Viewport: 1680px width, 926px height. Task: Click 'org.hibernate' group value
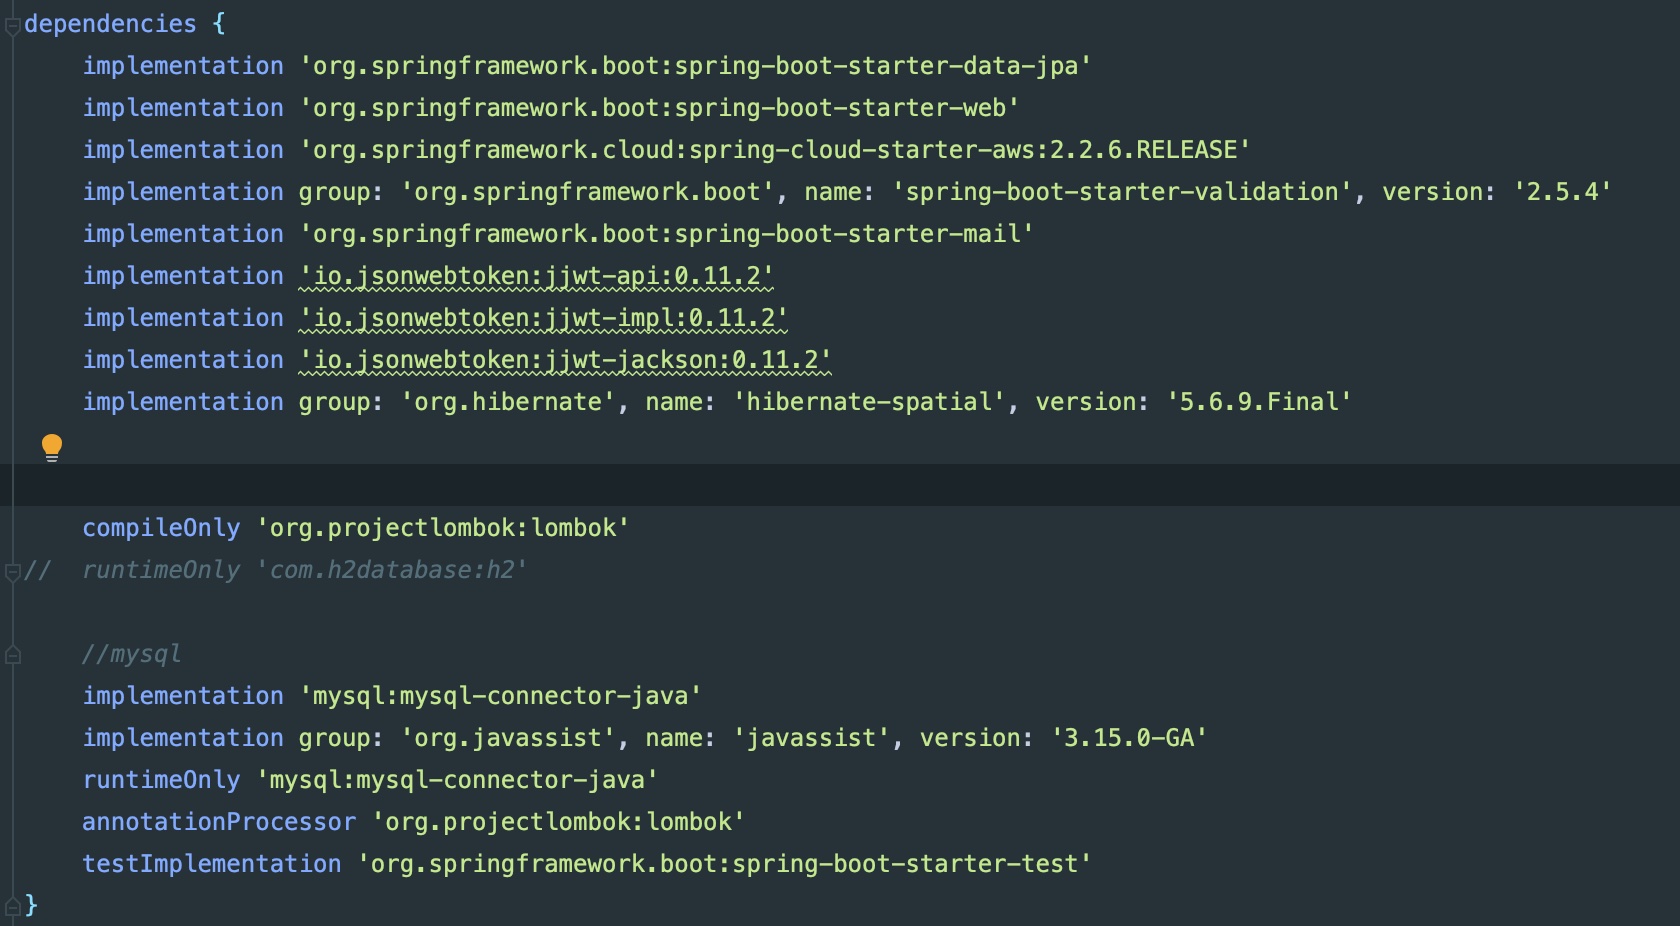pos(508,402)
